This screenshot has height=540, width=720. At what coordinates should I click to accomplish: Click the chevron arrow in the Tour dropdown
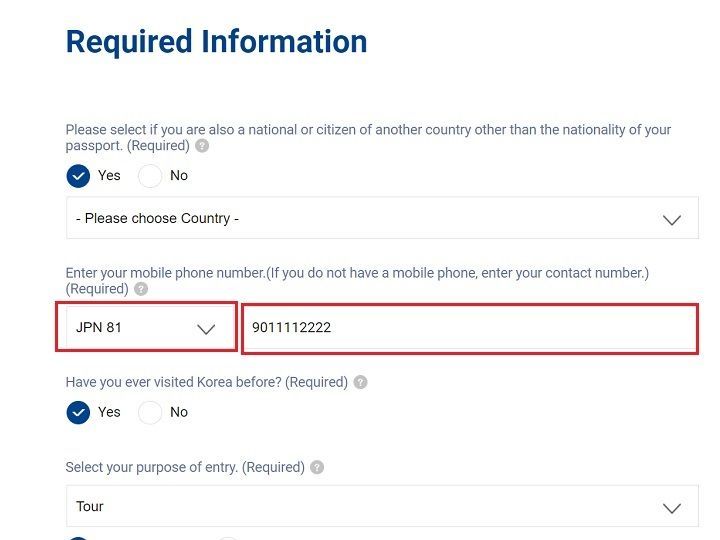click(x=672, y=507)
